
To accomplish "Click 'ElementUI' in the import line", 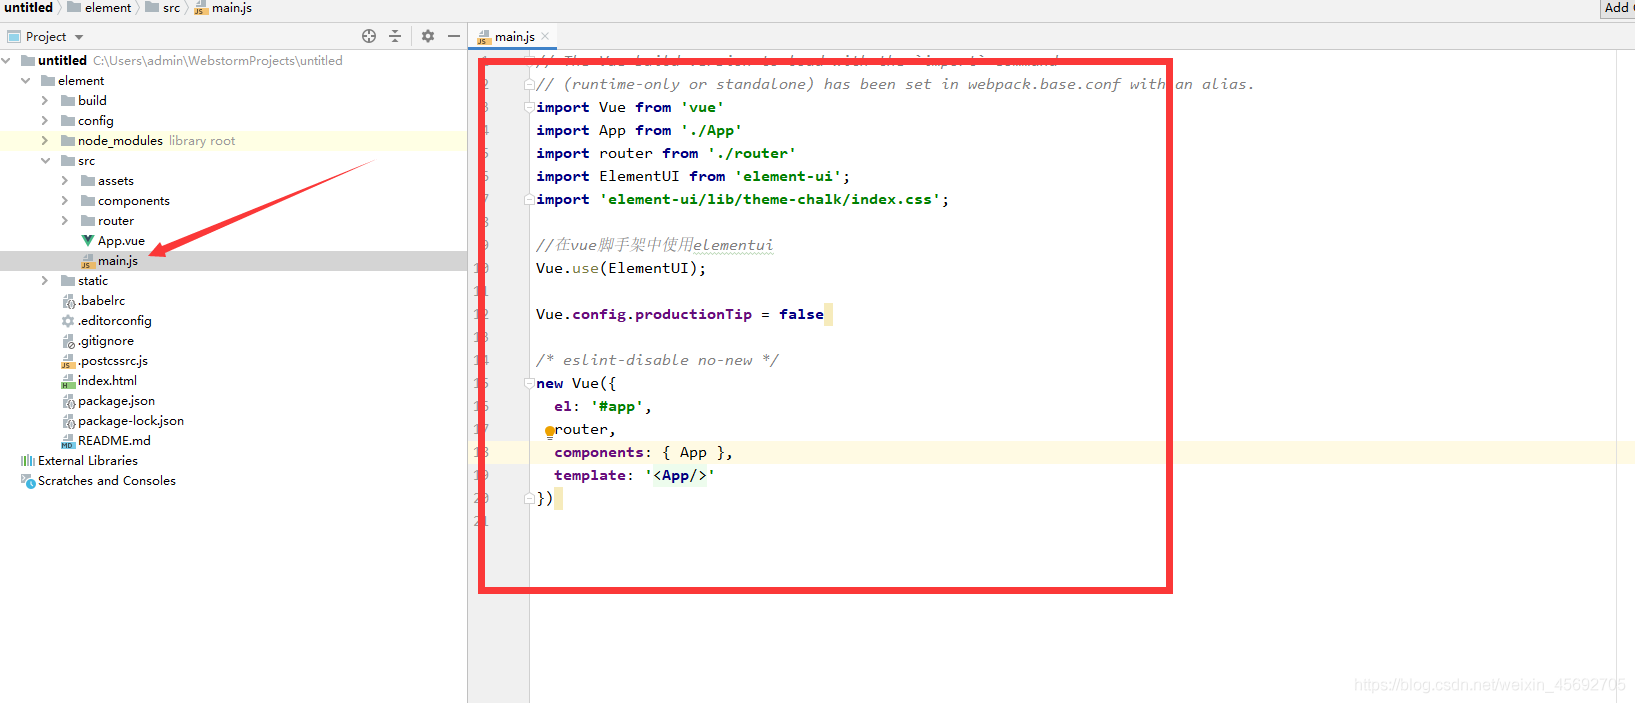I will coord(639,177).
